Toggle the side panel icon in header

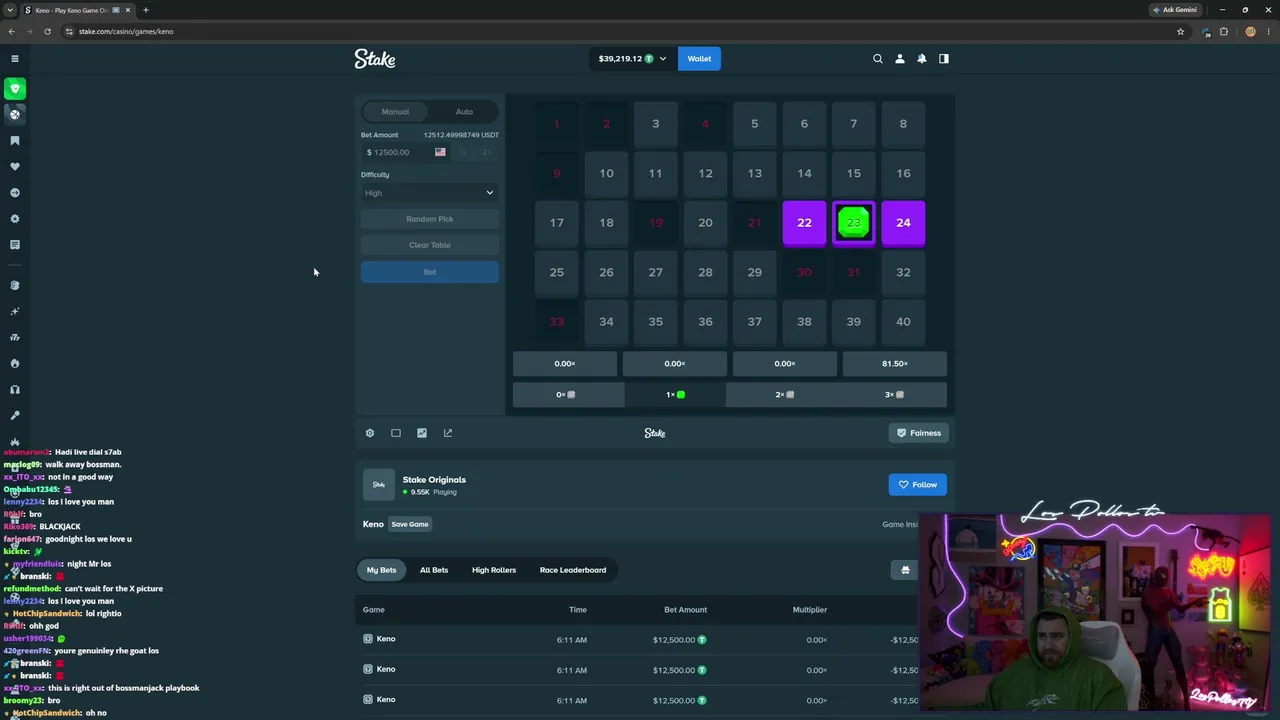click(x=944, y=59)
